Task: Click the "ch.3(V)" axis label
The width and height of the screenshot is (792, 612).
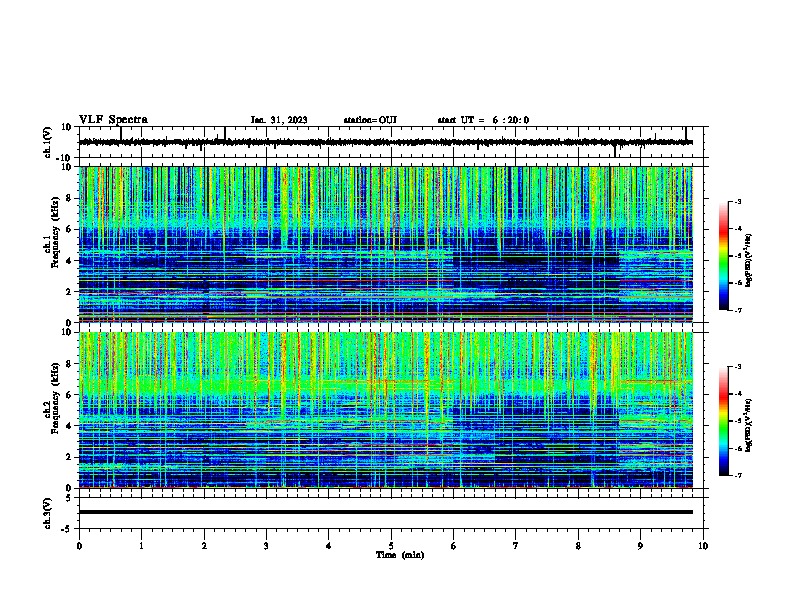Action: tap(47, 514)
